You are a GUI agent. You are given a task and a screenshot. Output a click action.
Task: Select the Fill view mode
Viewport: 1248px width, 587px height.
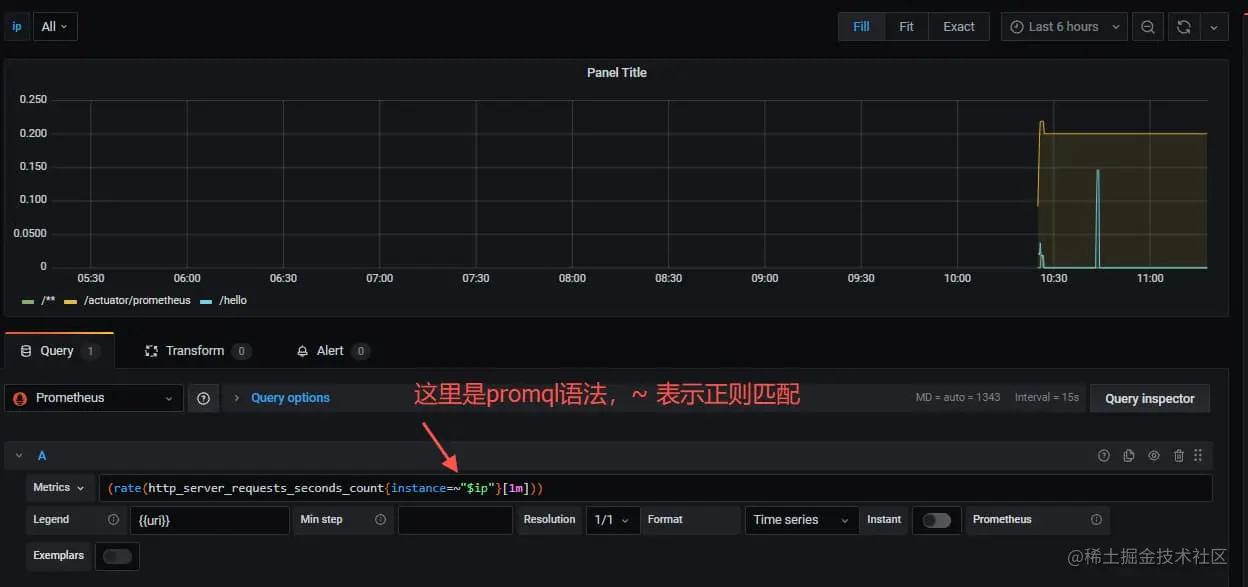click(861, 27)
